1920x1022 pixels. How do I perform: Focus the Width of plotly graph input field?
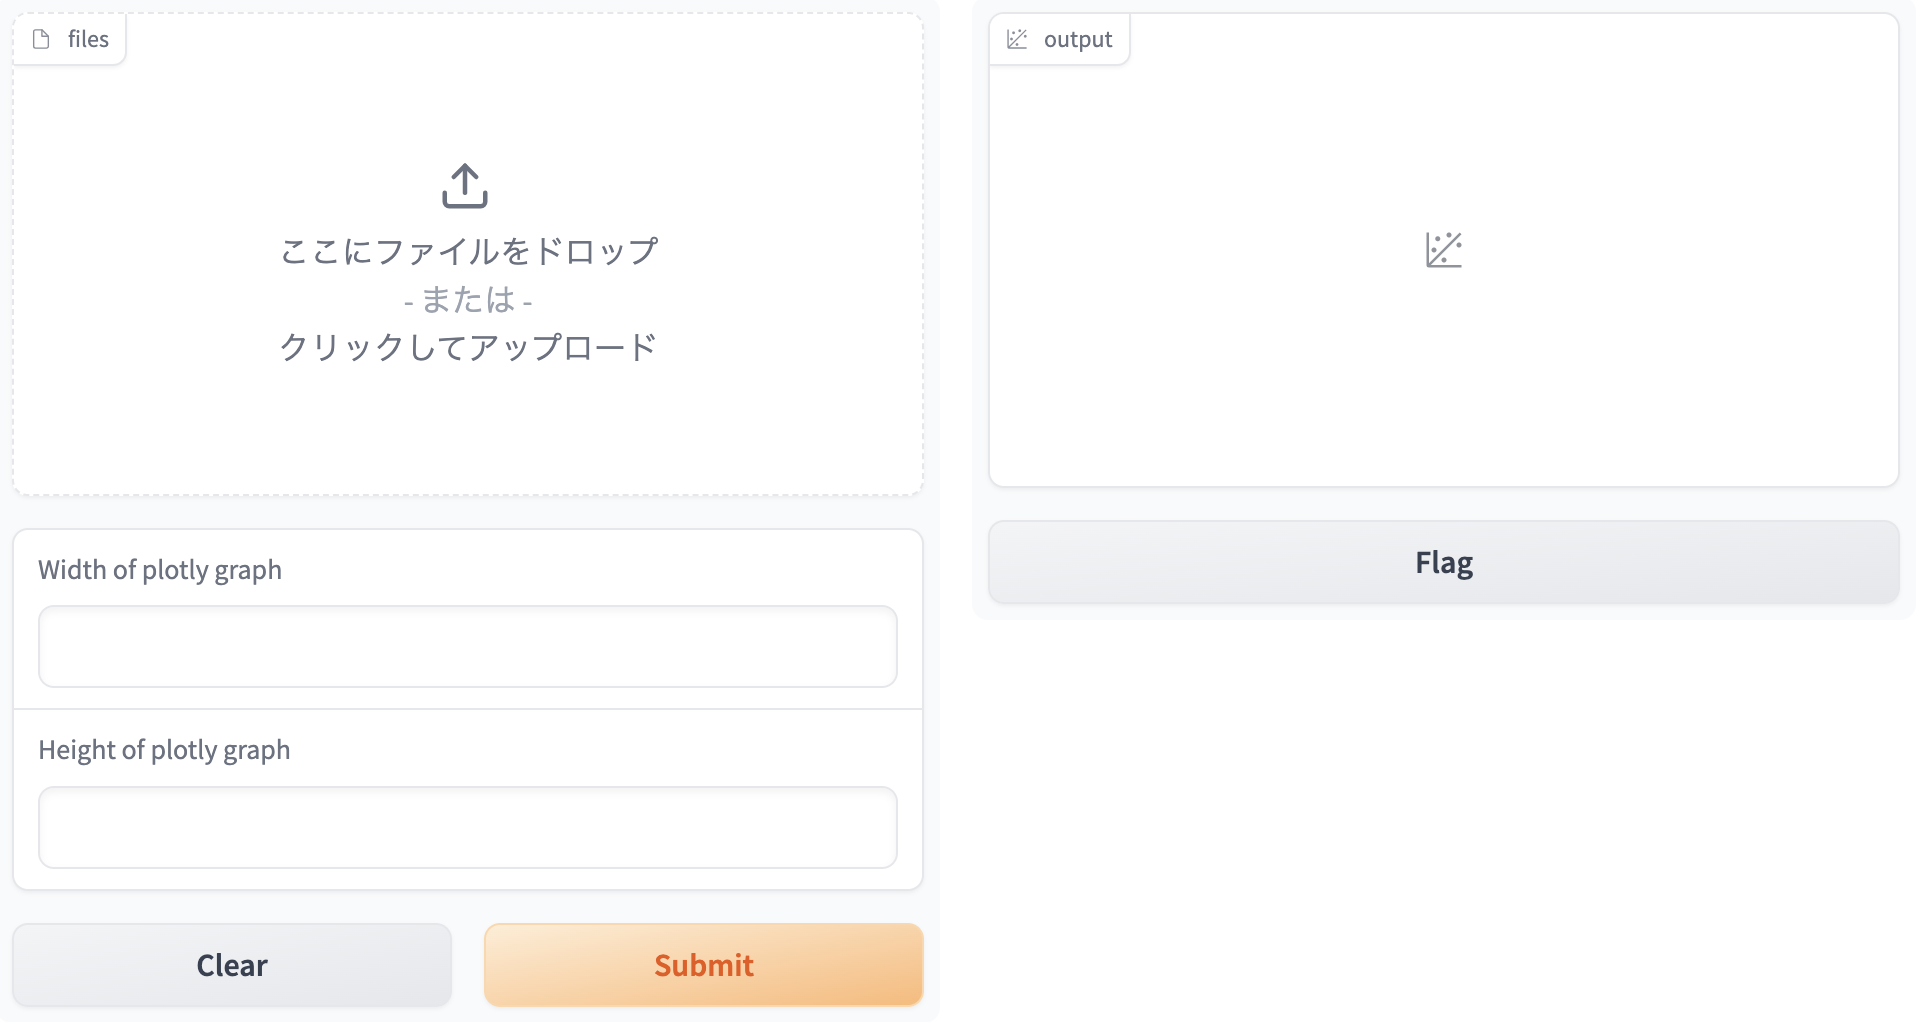click(x=466, y=646)
